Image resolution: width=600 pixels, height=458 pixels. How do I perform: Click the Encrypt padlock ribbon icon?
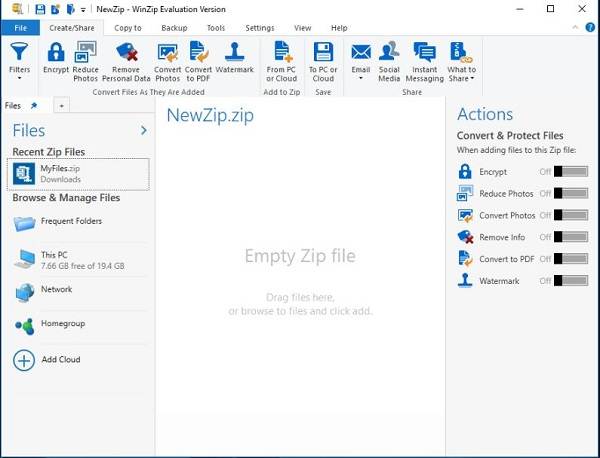pyautogui.click(x=56, y=52)
